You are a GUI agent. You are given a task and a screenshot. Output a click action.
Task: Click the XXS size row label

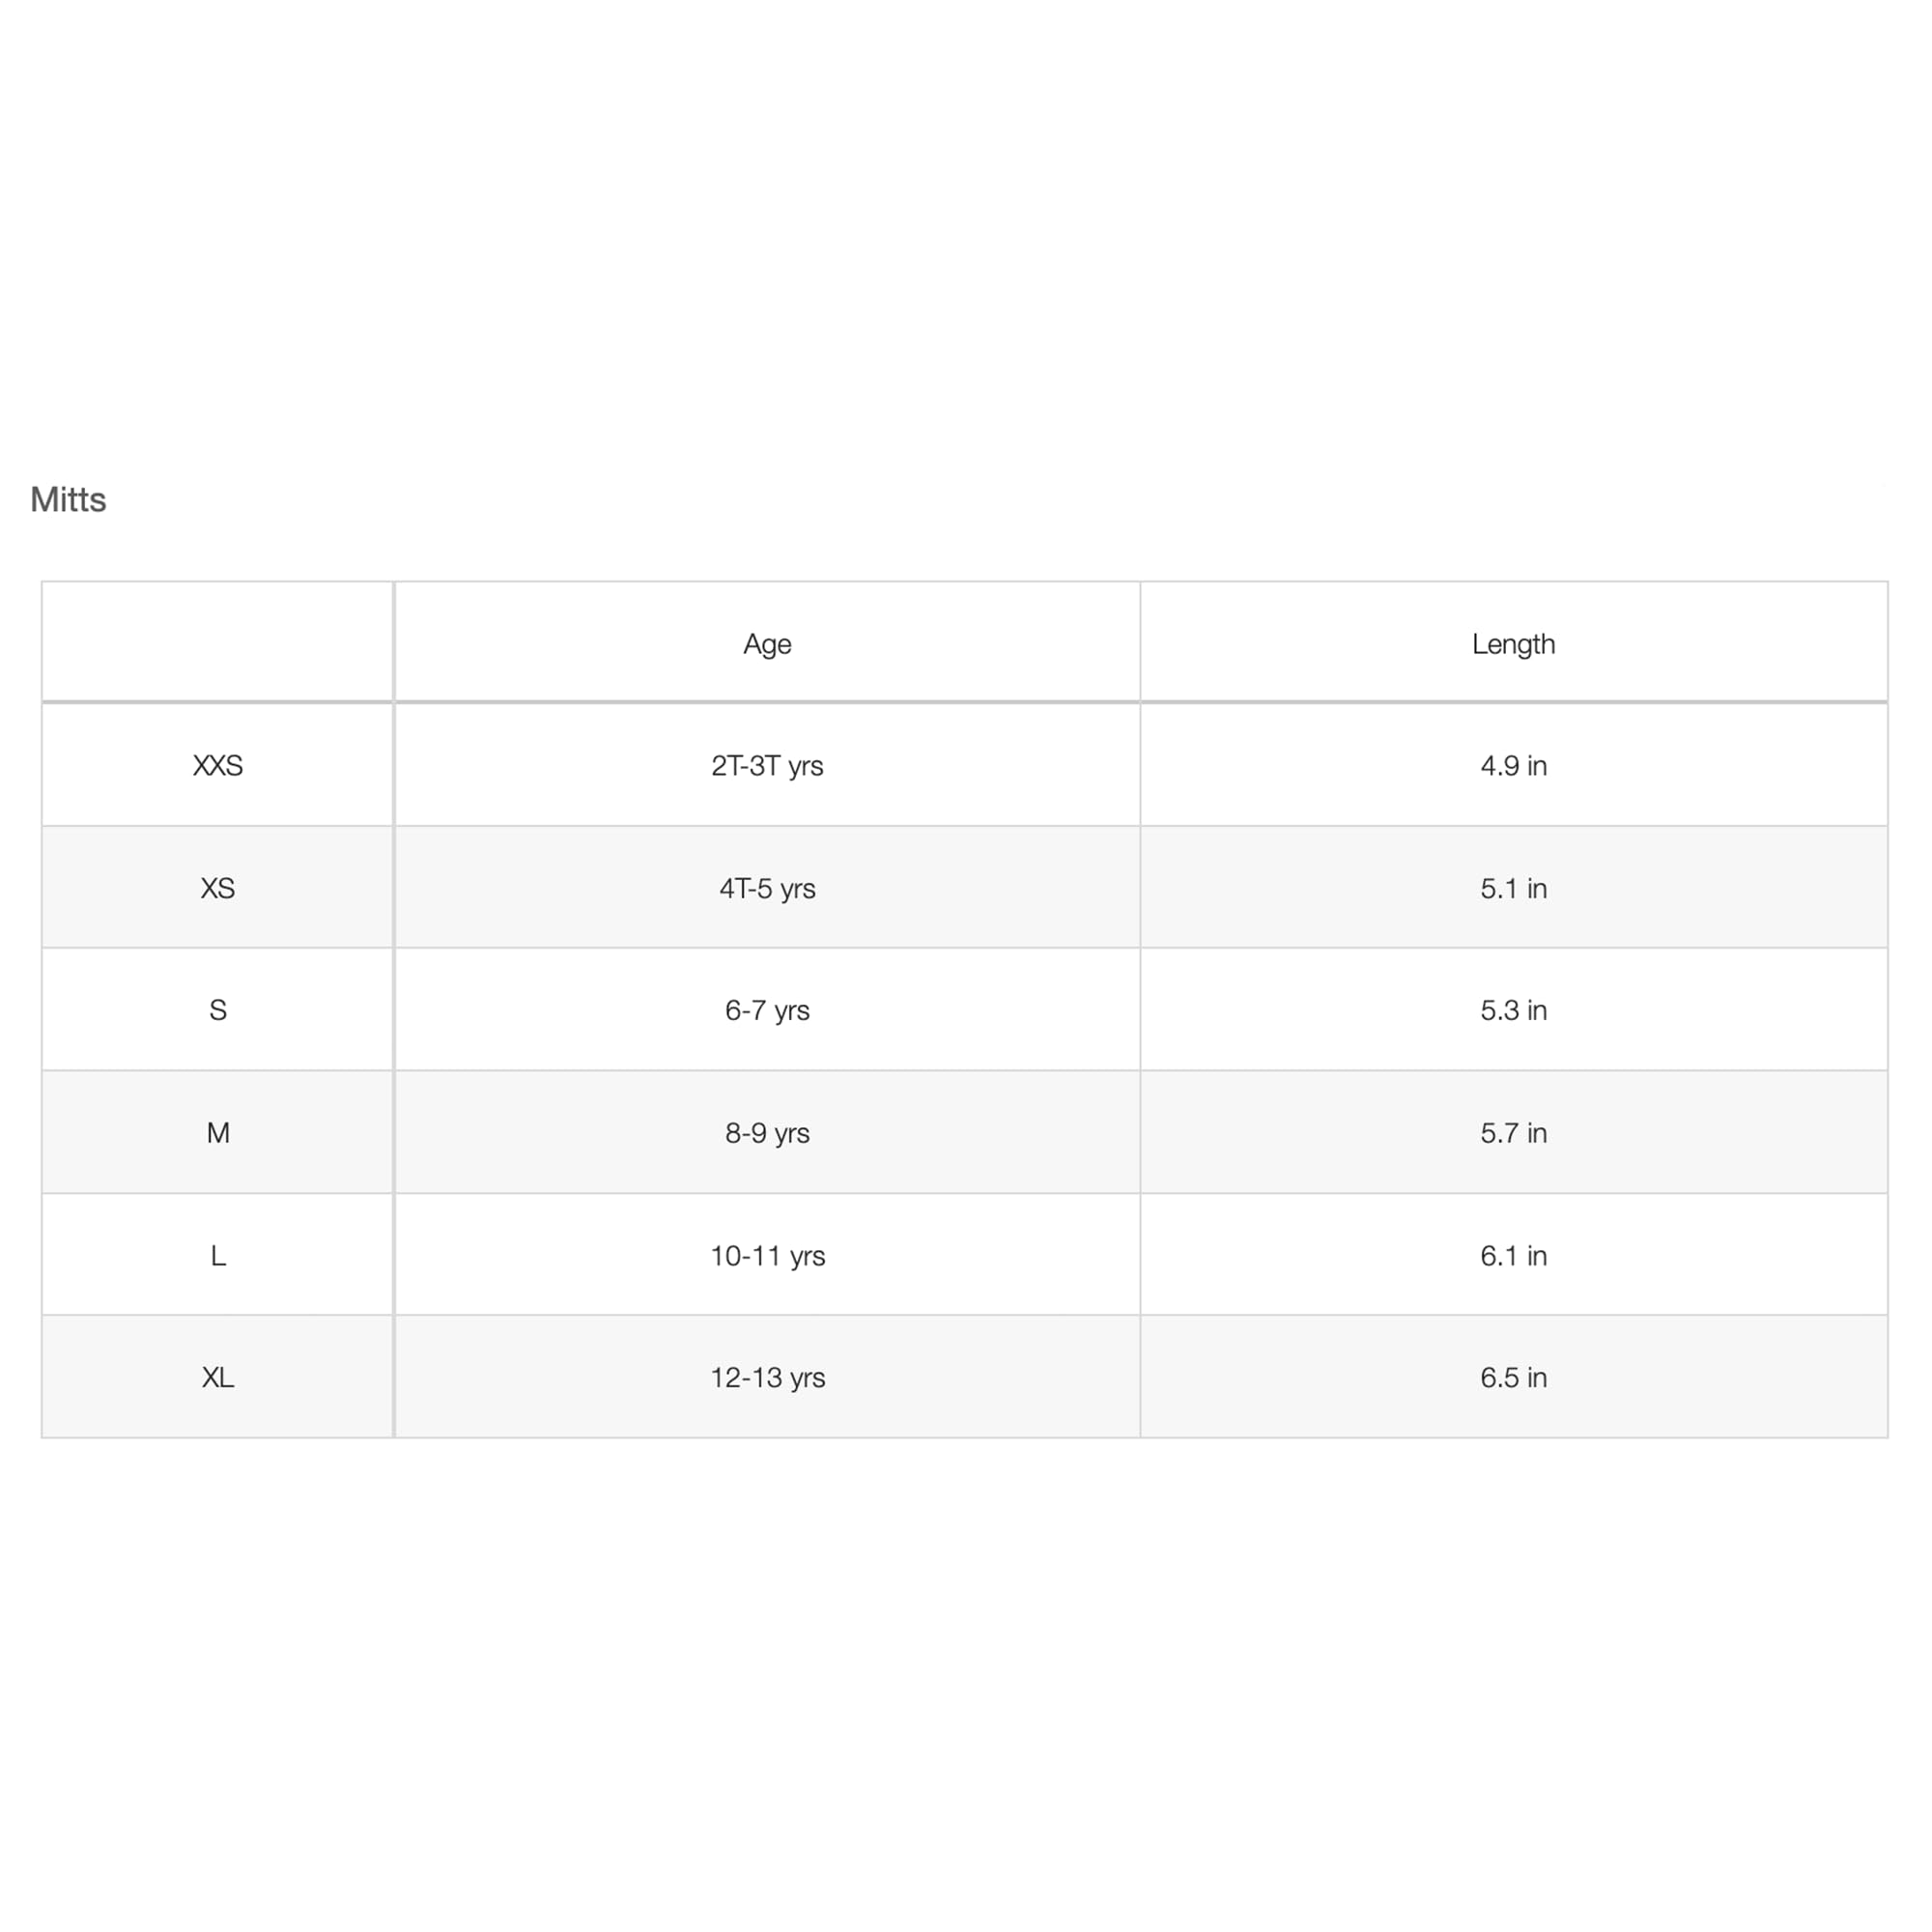coord(218,766)
